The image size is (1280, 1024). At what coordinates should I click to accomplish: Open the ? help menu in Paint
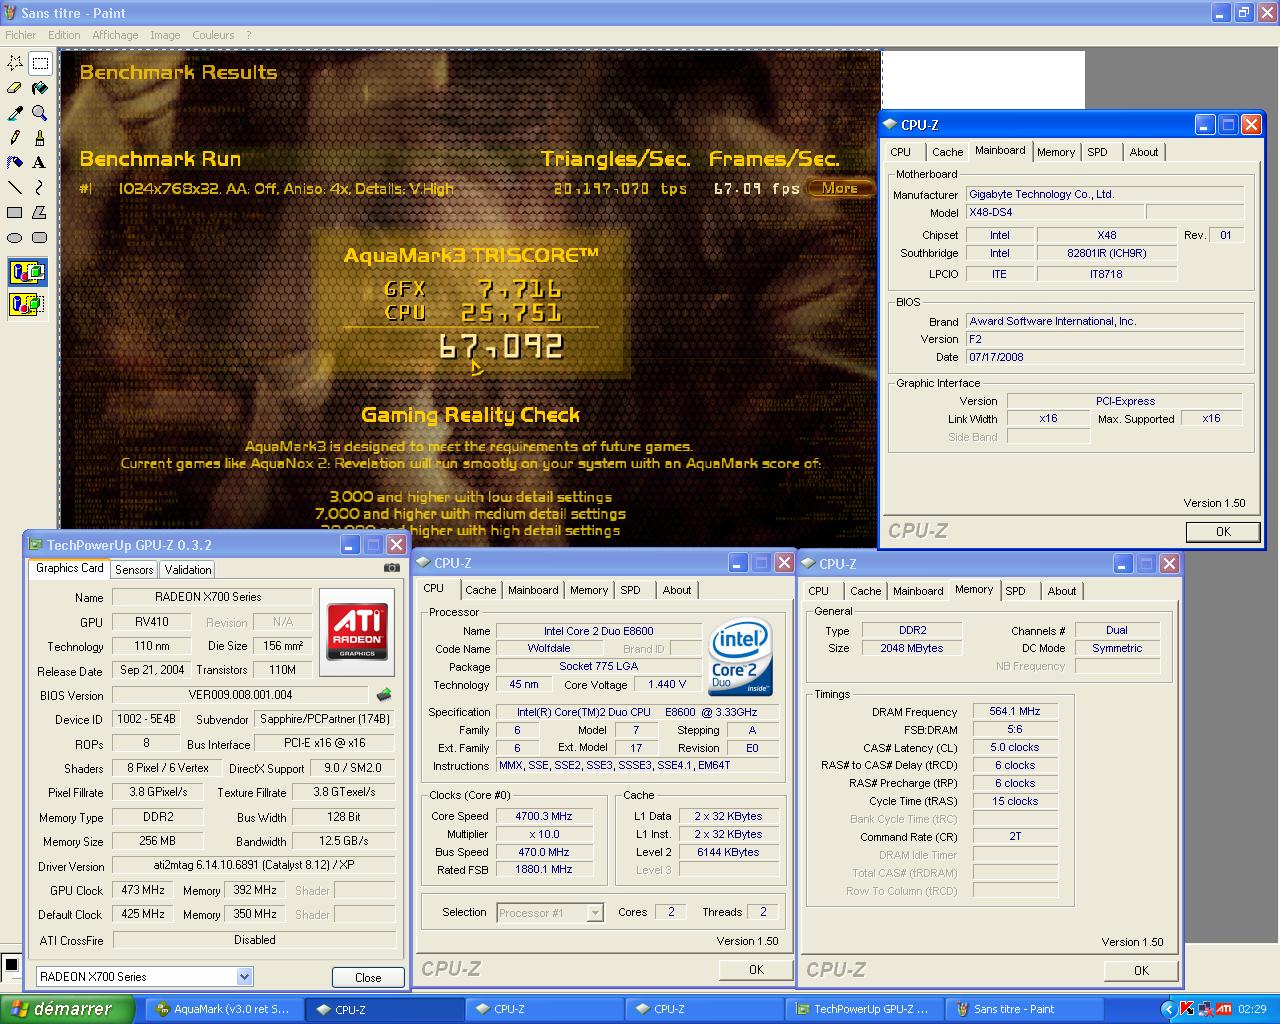(x=249, y=35)
